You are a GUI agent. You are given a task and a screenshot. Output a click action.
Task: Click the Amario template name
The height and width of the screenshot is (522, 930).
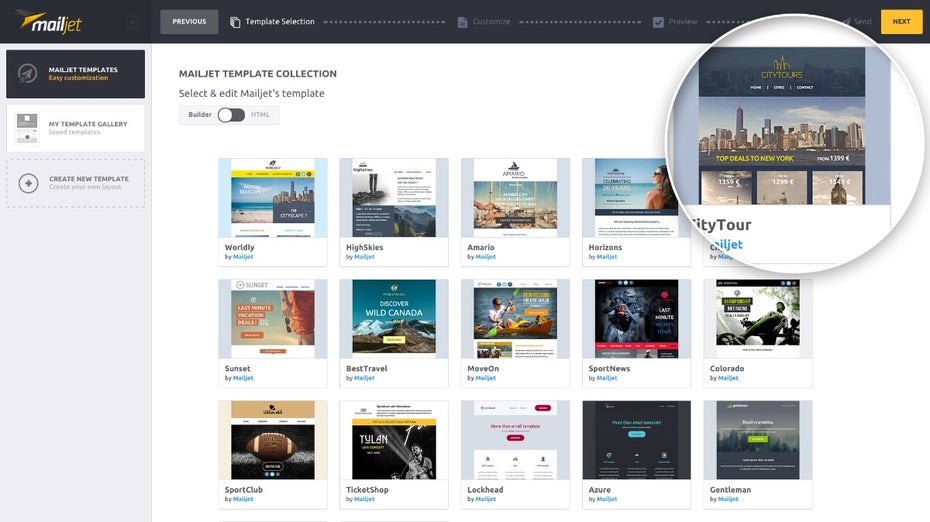tap(481, 247)
